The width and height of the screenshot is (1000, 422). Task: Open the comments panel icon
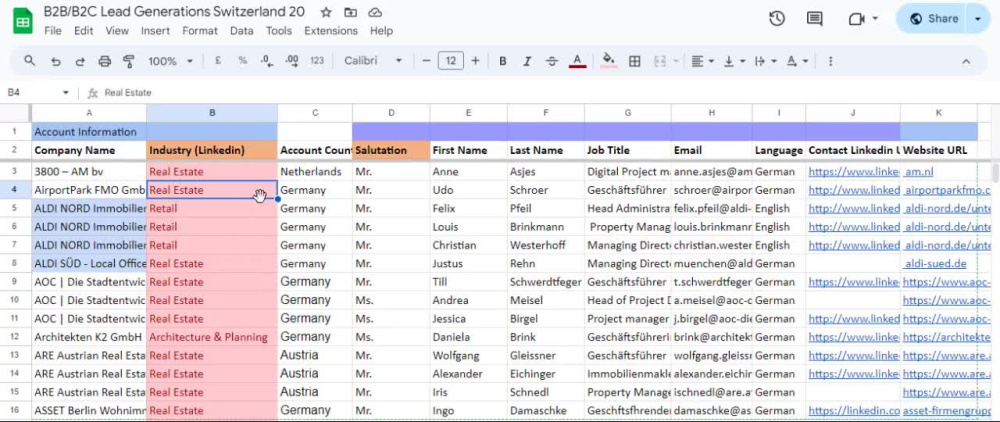[814, 18]
